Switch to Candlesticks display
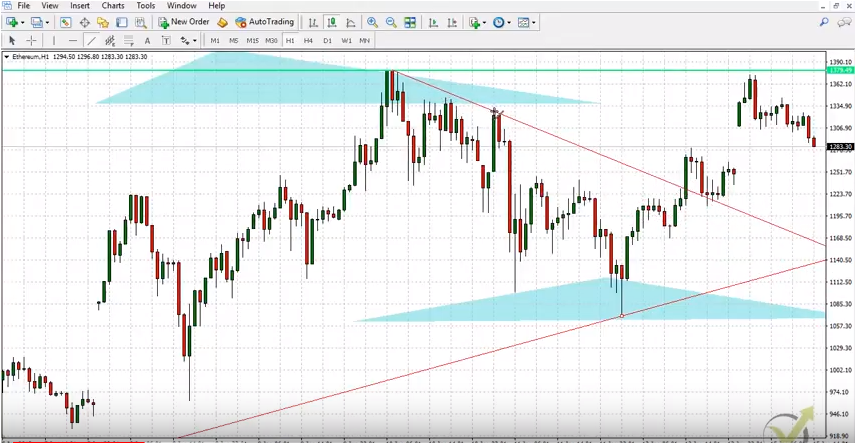 (332, 22)
